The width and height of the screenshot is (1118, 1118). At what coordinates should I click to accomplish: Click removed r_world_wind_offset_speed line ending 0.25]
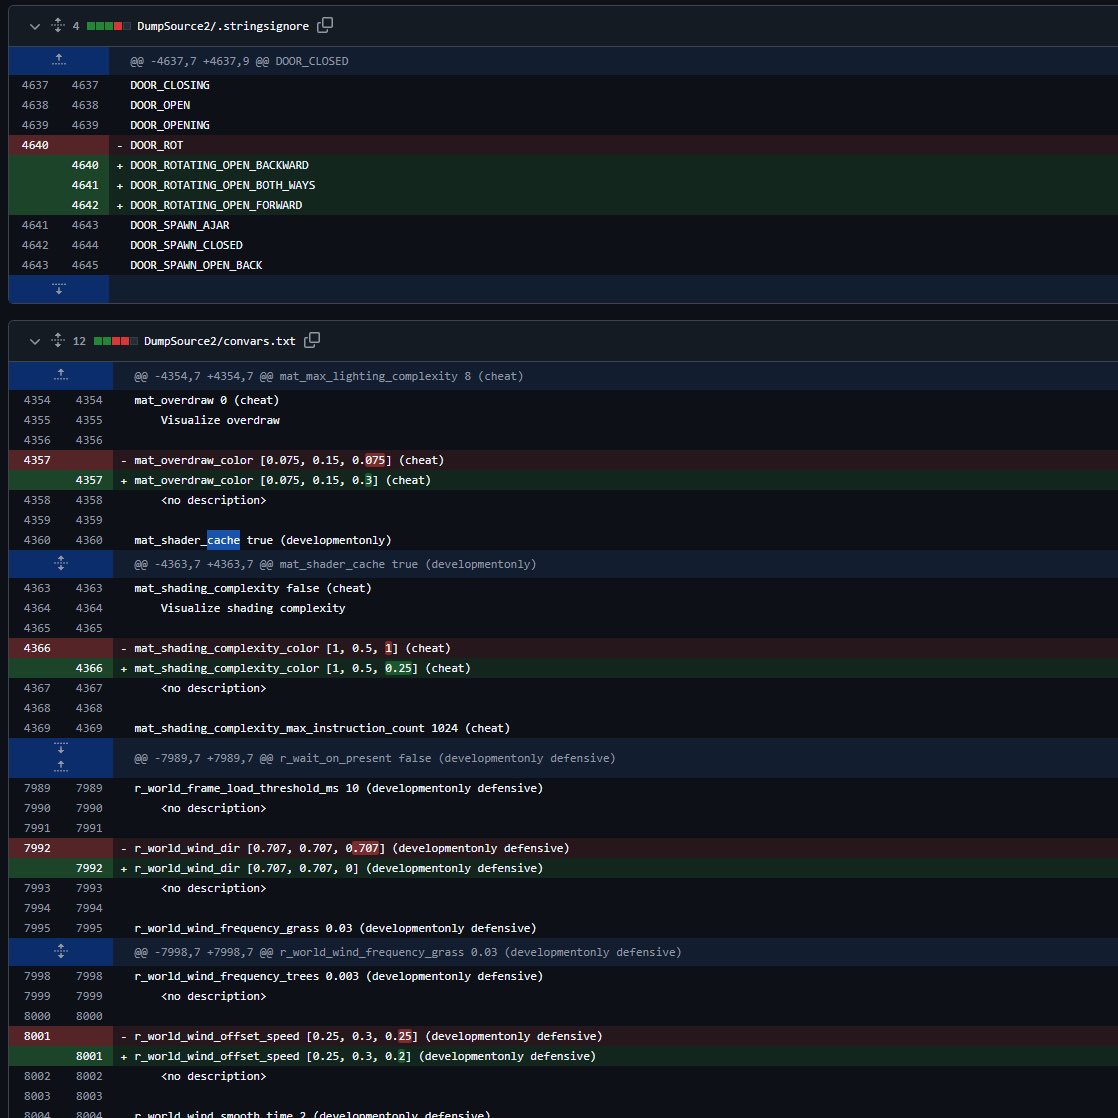tap(369, 1036)
